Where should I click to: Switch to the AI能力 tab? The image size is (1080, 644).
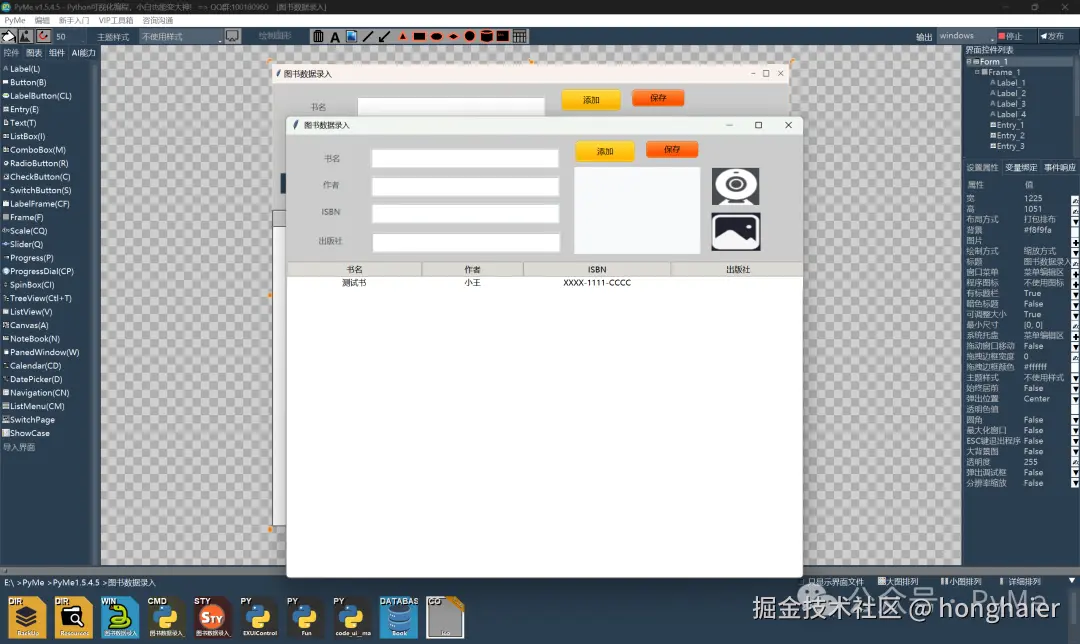[83, 52]
